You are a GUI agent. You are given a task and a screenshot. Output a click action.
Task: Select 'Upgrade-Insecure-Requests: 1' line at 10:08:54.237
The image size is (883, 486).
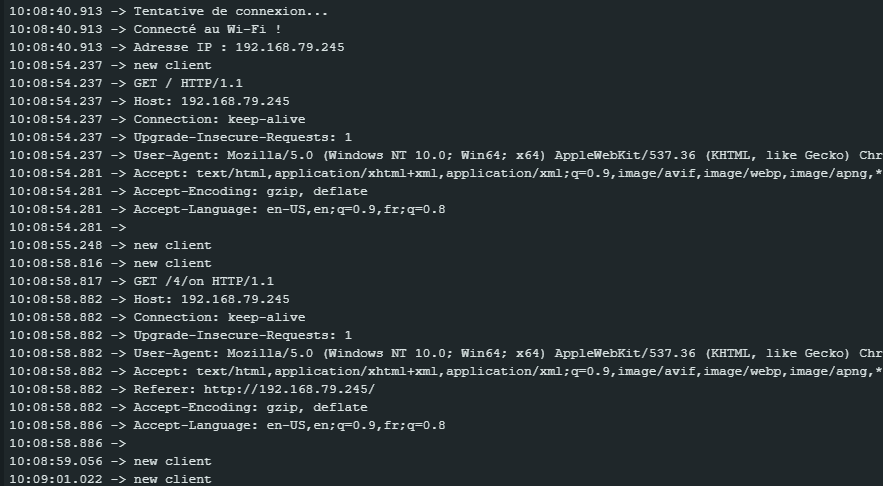181,137
